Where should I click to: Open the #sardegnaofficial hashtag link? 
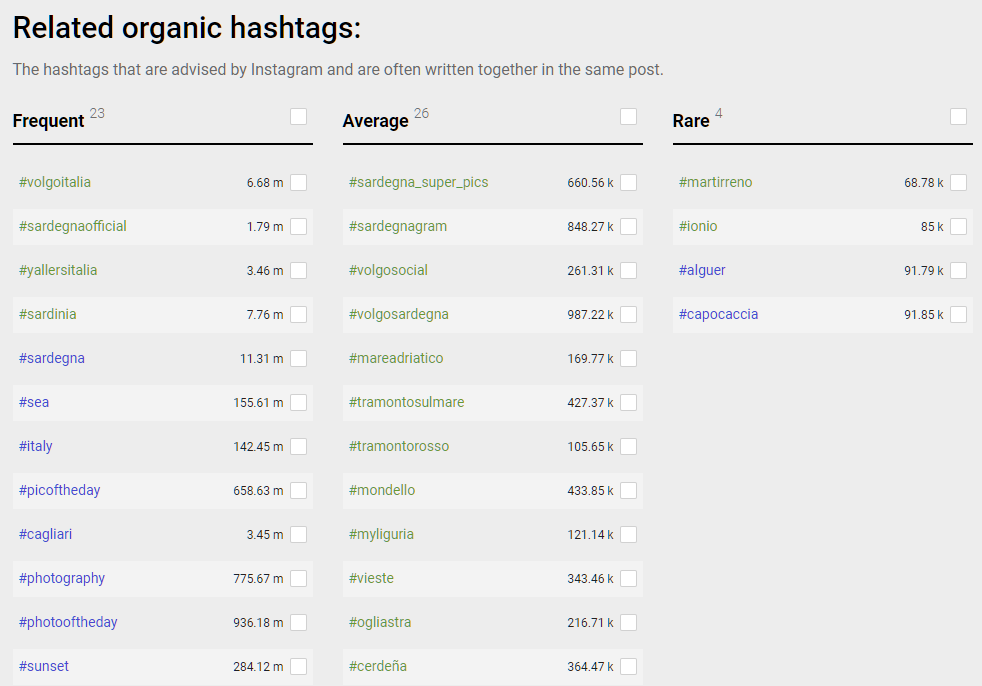[x=73, y=226]
